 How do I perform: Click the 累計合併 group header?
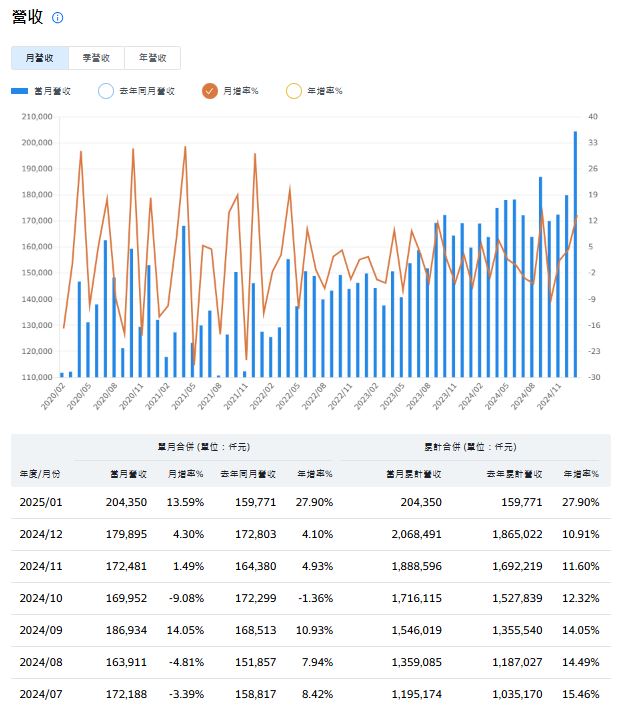470,447
